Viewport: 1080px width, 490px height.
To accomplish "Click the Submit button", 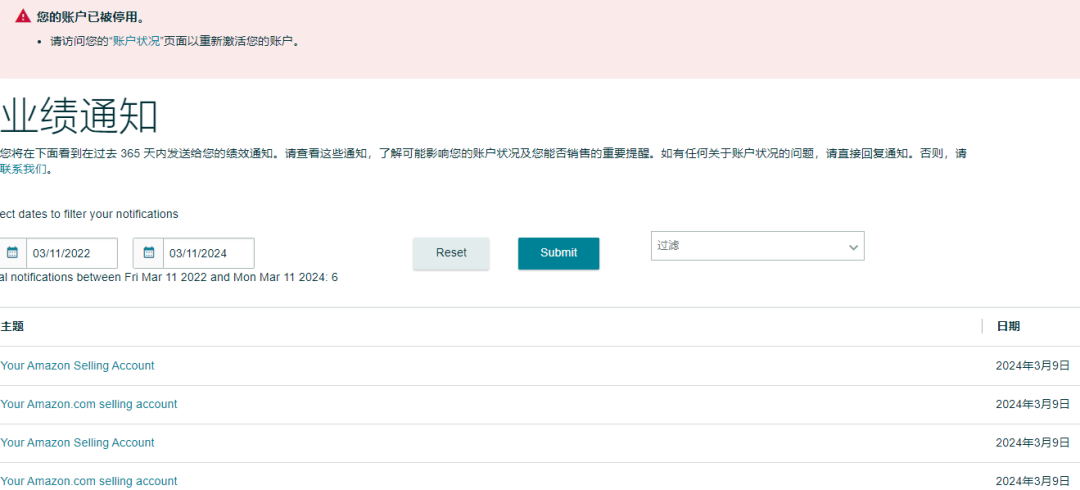I will tap(559, 253).
